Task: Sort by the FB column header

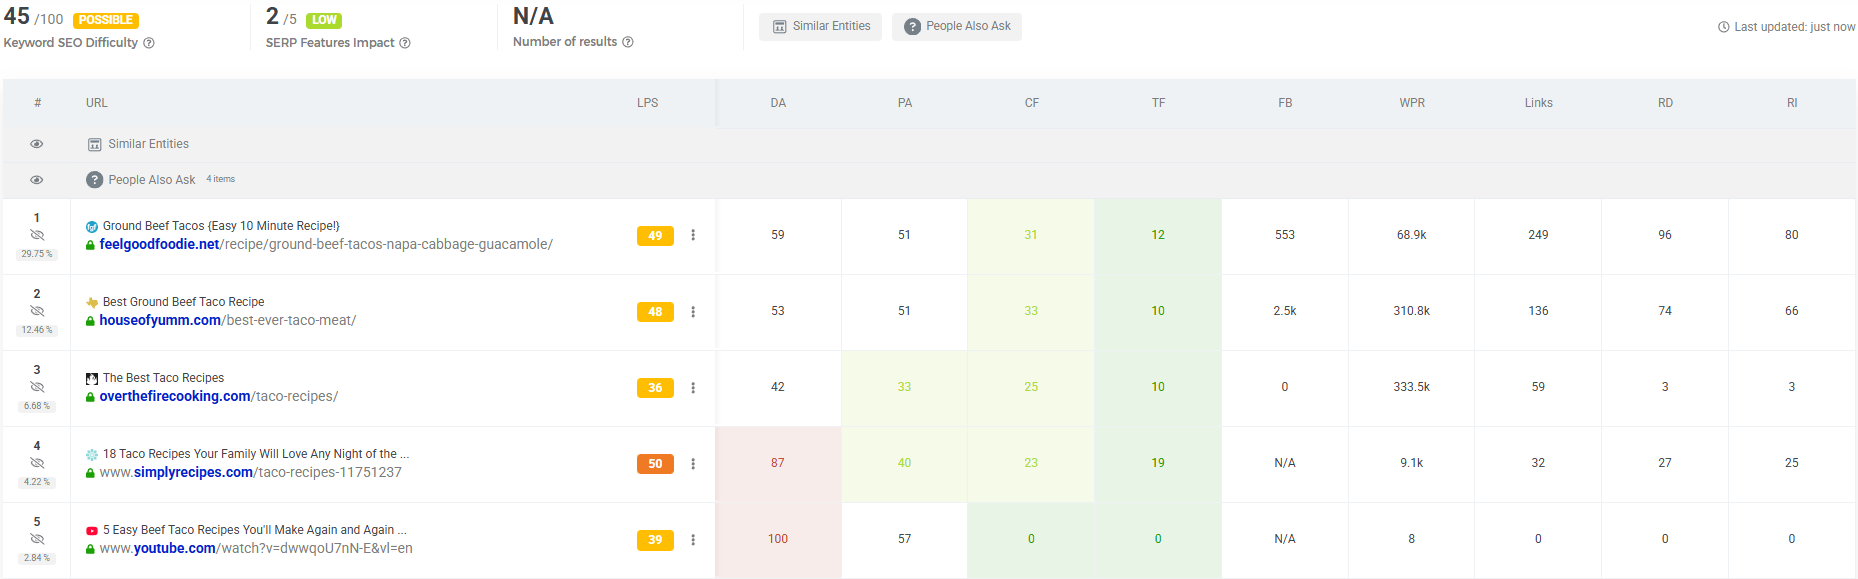Action: (1285, 103)
